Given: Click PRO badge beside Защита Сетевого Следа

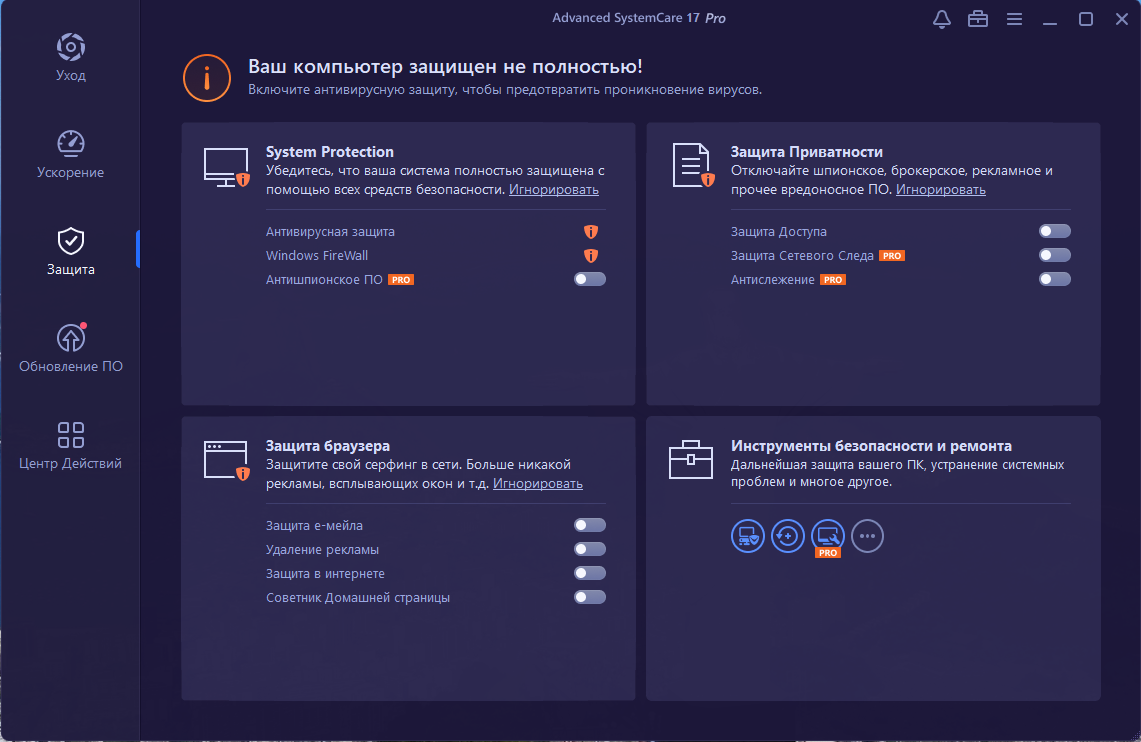Looking at the screenshot, I should [892, 256].
